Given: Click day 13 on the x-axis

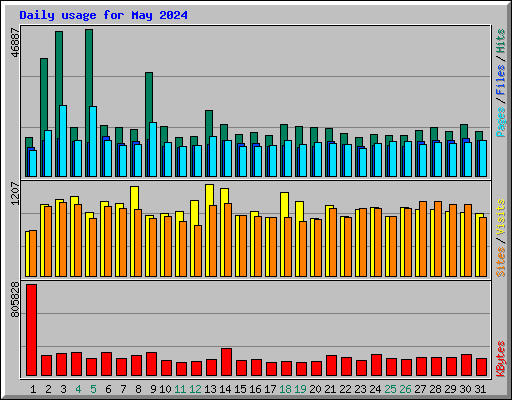Looking at the screenshot, I should point(210,389).
